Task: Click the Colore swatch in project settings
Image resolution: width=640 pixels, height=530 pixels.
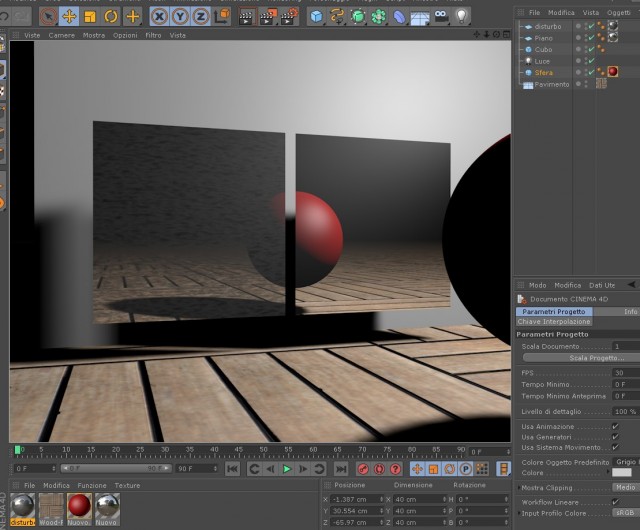Action: [x=622, y=473]
